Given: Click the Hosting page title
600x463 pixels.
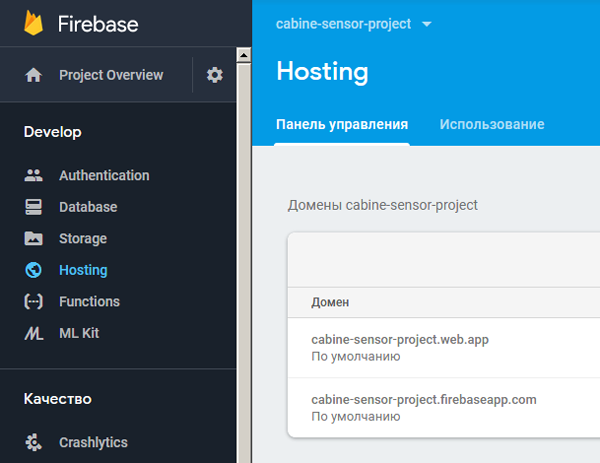Looking at the screenshot, I should [322, 72].
